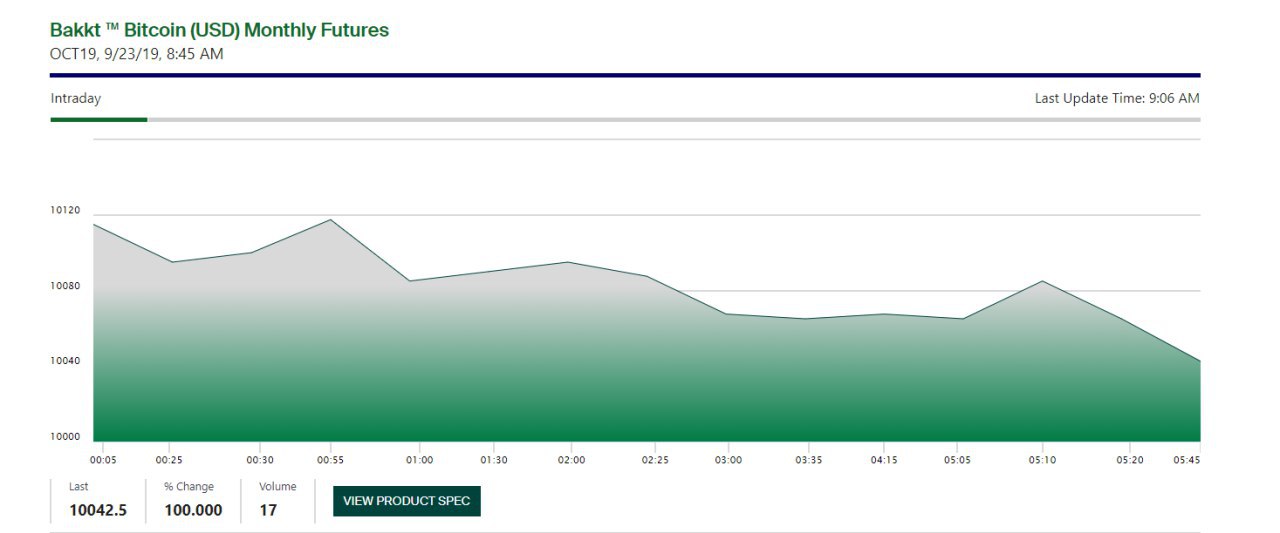Image resolution: width=1280 pixels, height=533 pixels.
Task: Click the % Change value 100.000
Action: point(194,511)
